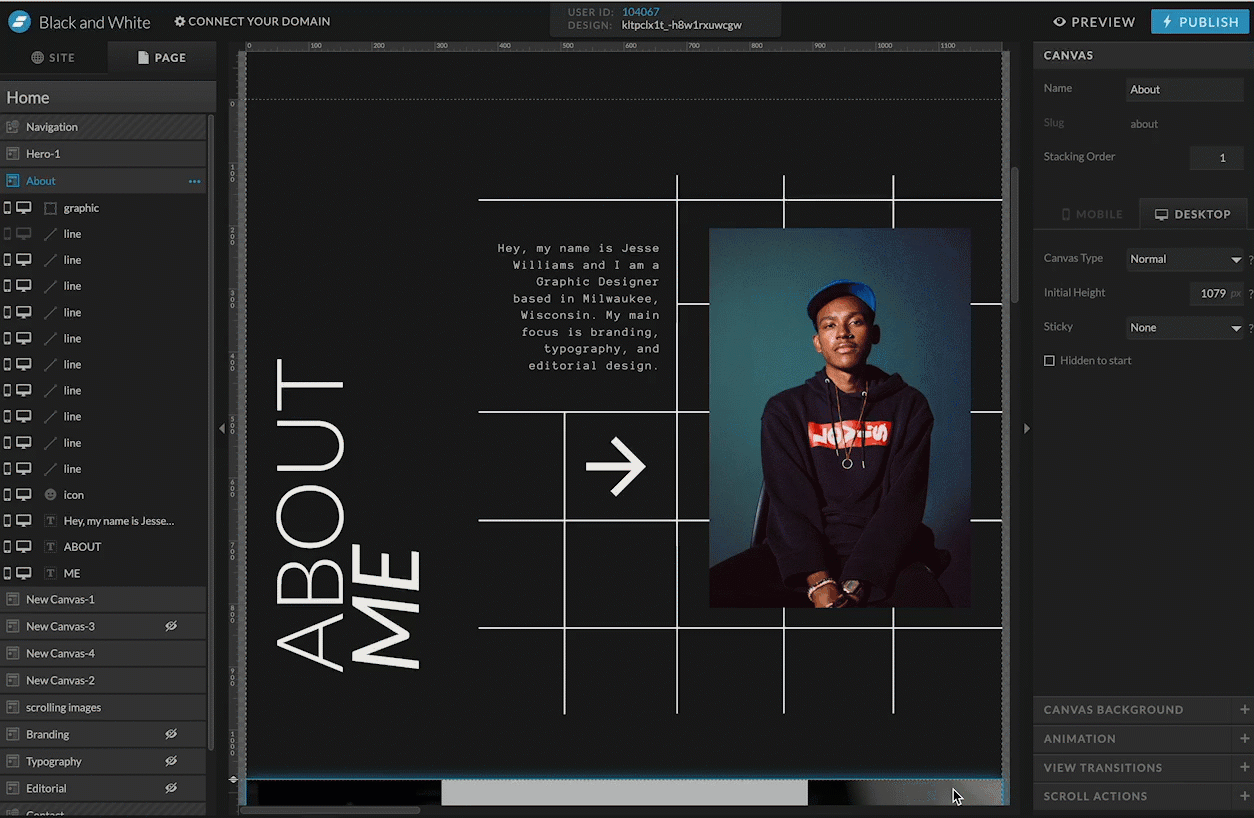The image size is (1254, 818).
Task: Click the mobile device icon on icon layer
Action: [x=8, y=494]
